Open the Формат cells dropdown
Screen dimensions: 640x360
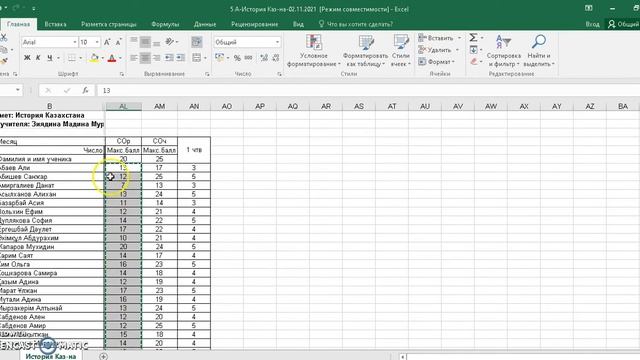(437, 62)
